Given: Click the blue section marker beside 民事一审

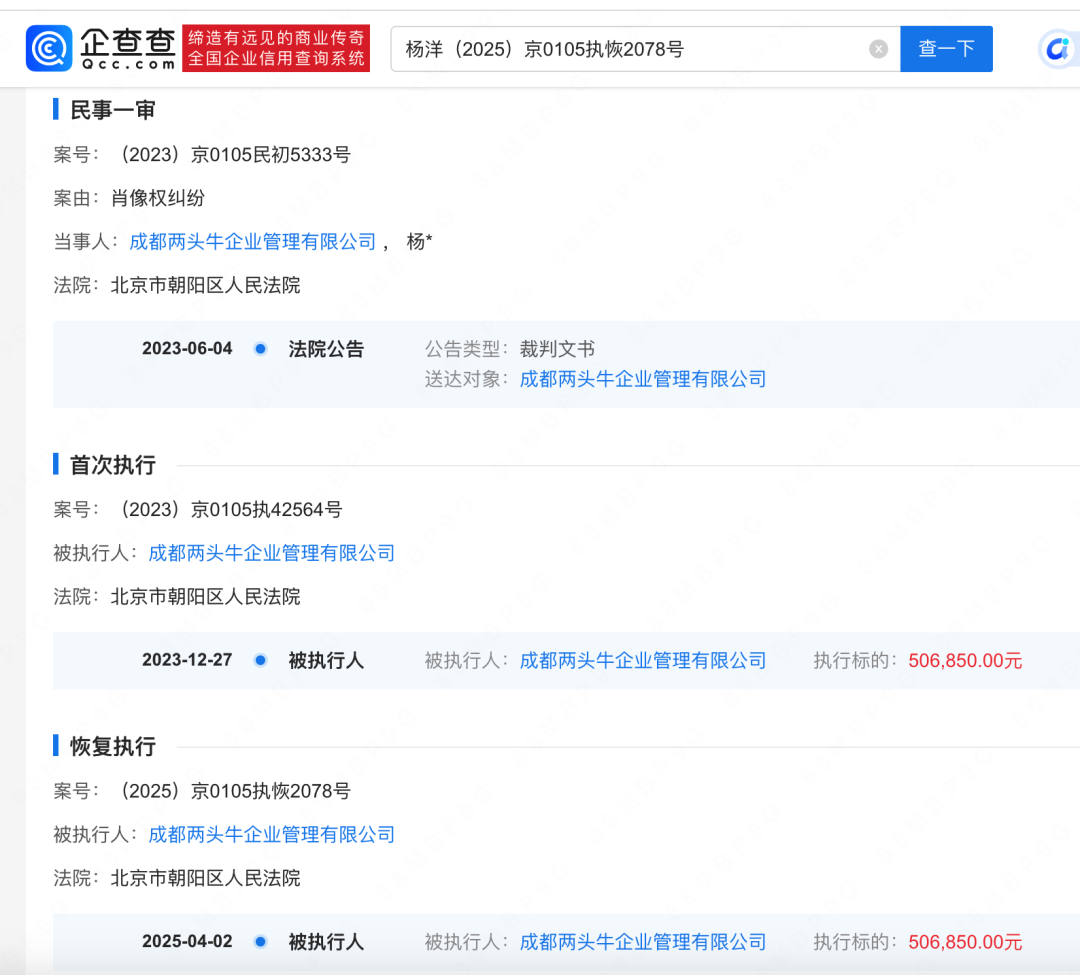Looking at the screenshot, I should pyautogui.click(x=54, y=109).
